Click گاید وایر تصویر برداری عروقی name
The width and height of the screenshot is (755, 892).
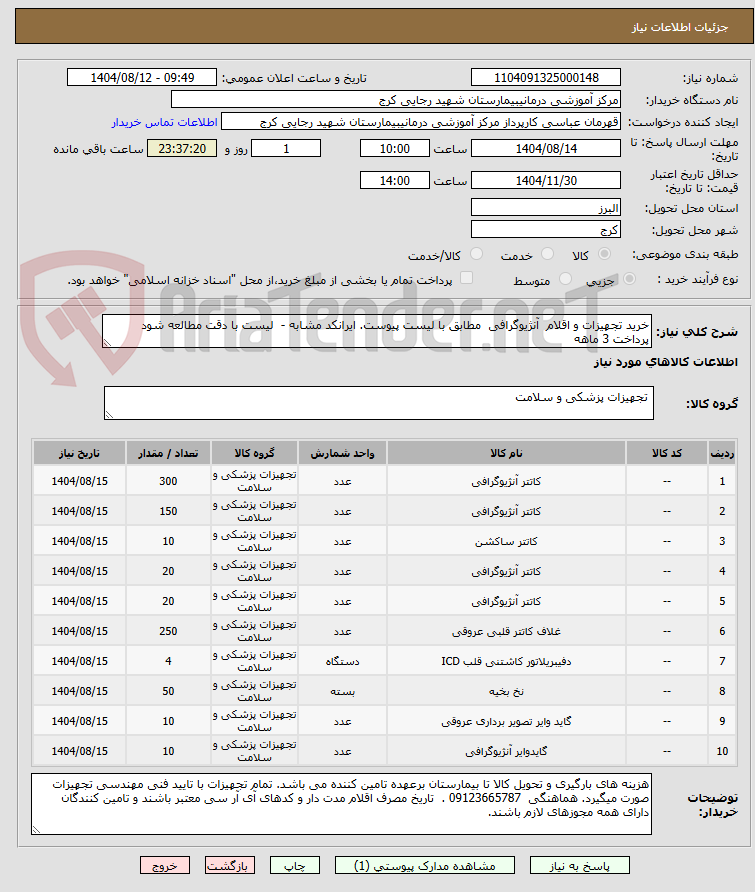click(x=506, y=721)
